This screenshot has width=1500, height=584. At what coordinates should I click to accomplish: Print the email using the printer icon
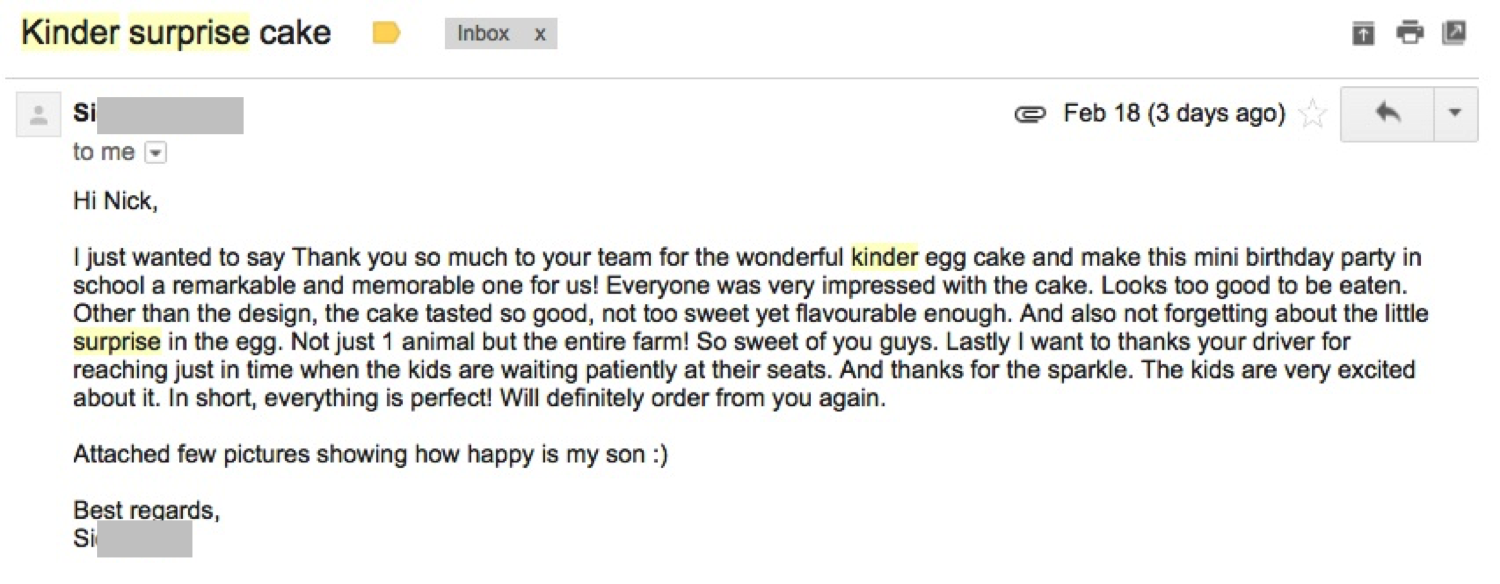[1410, 32]
